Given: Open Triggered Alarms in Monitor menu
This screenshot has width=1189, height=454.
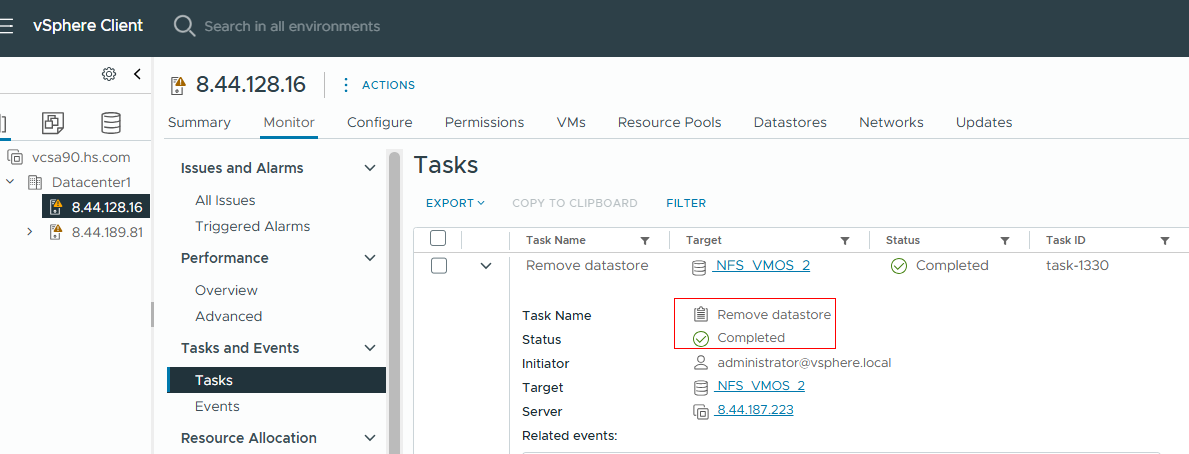Looking at the screenshot, I should [x=253, y=227].
